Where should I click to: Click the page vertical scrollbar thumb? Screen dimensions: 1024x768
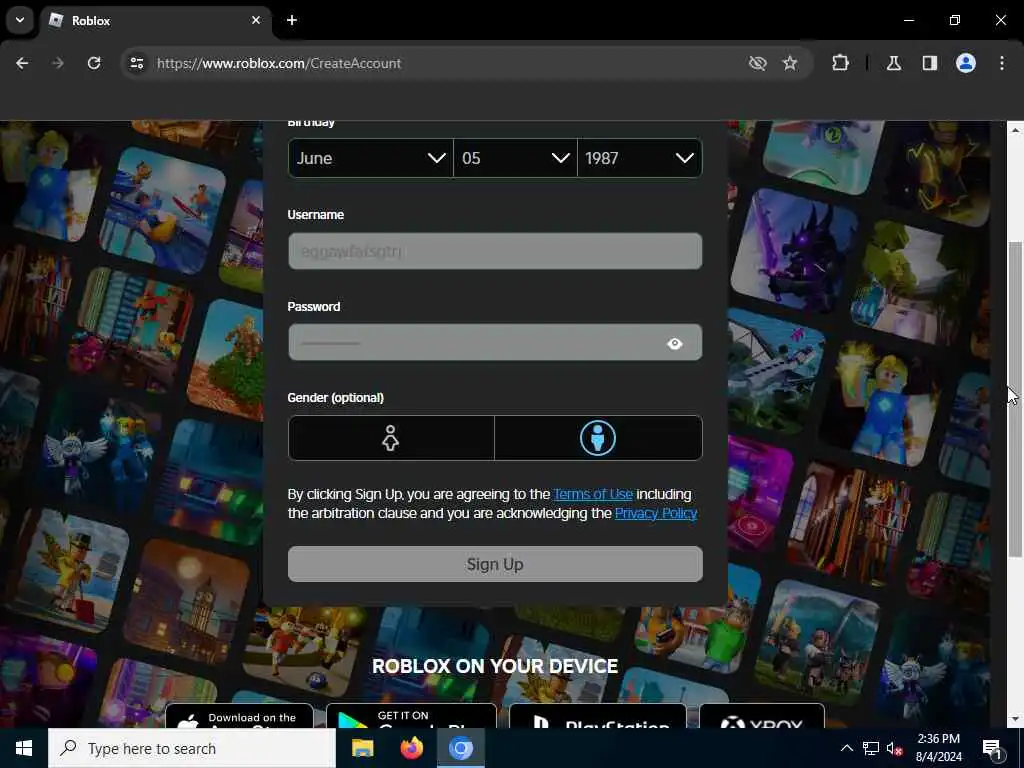1015,399
